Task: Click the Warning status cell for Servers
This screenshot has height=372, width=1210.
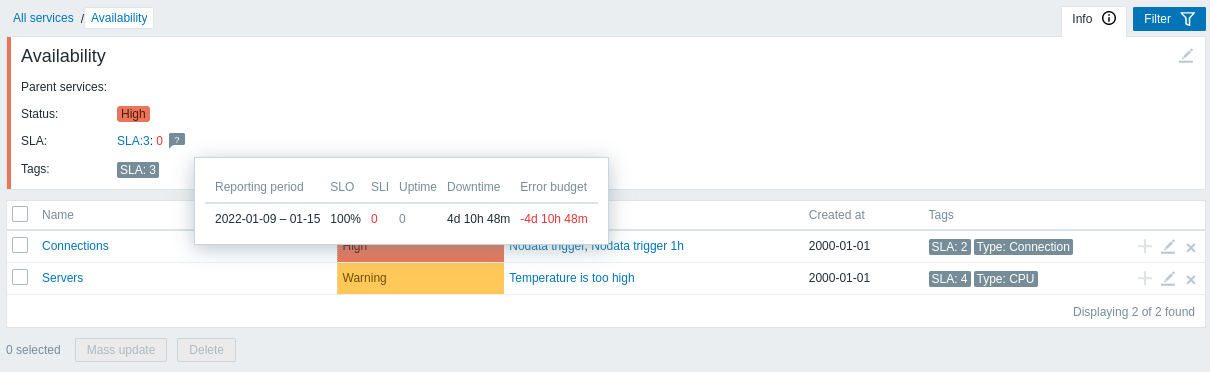Action: (x=421, y=279)
